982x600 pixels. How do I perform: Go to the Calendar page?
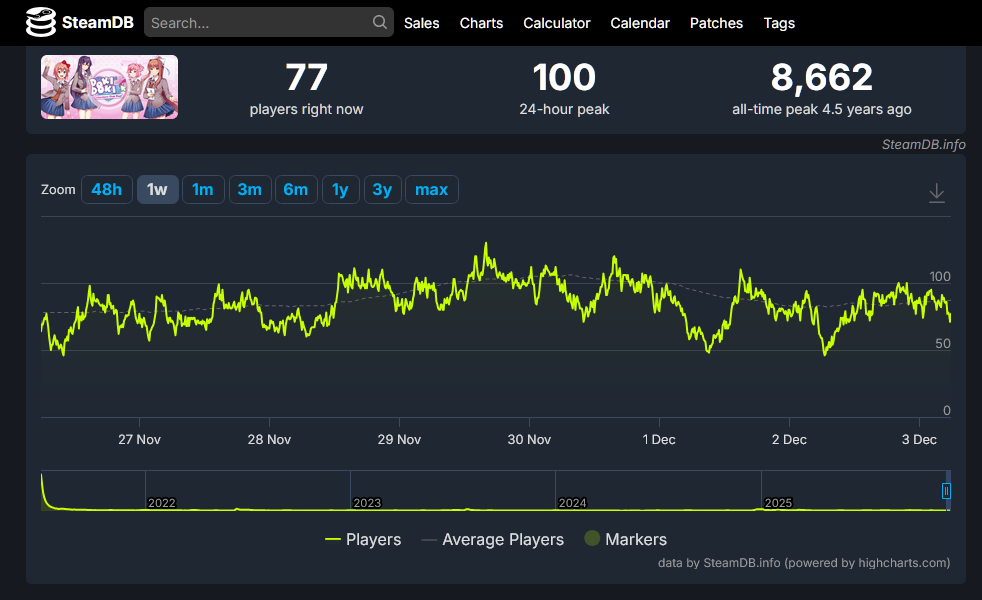640,23
